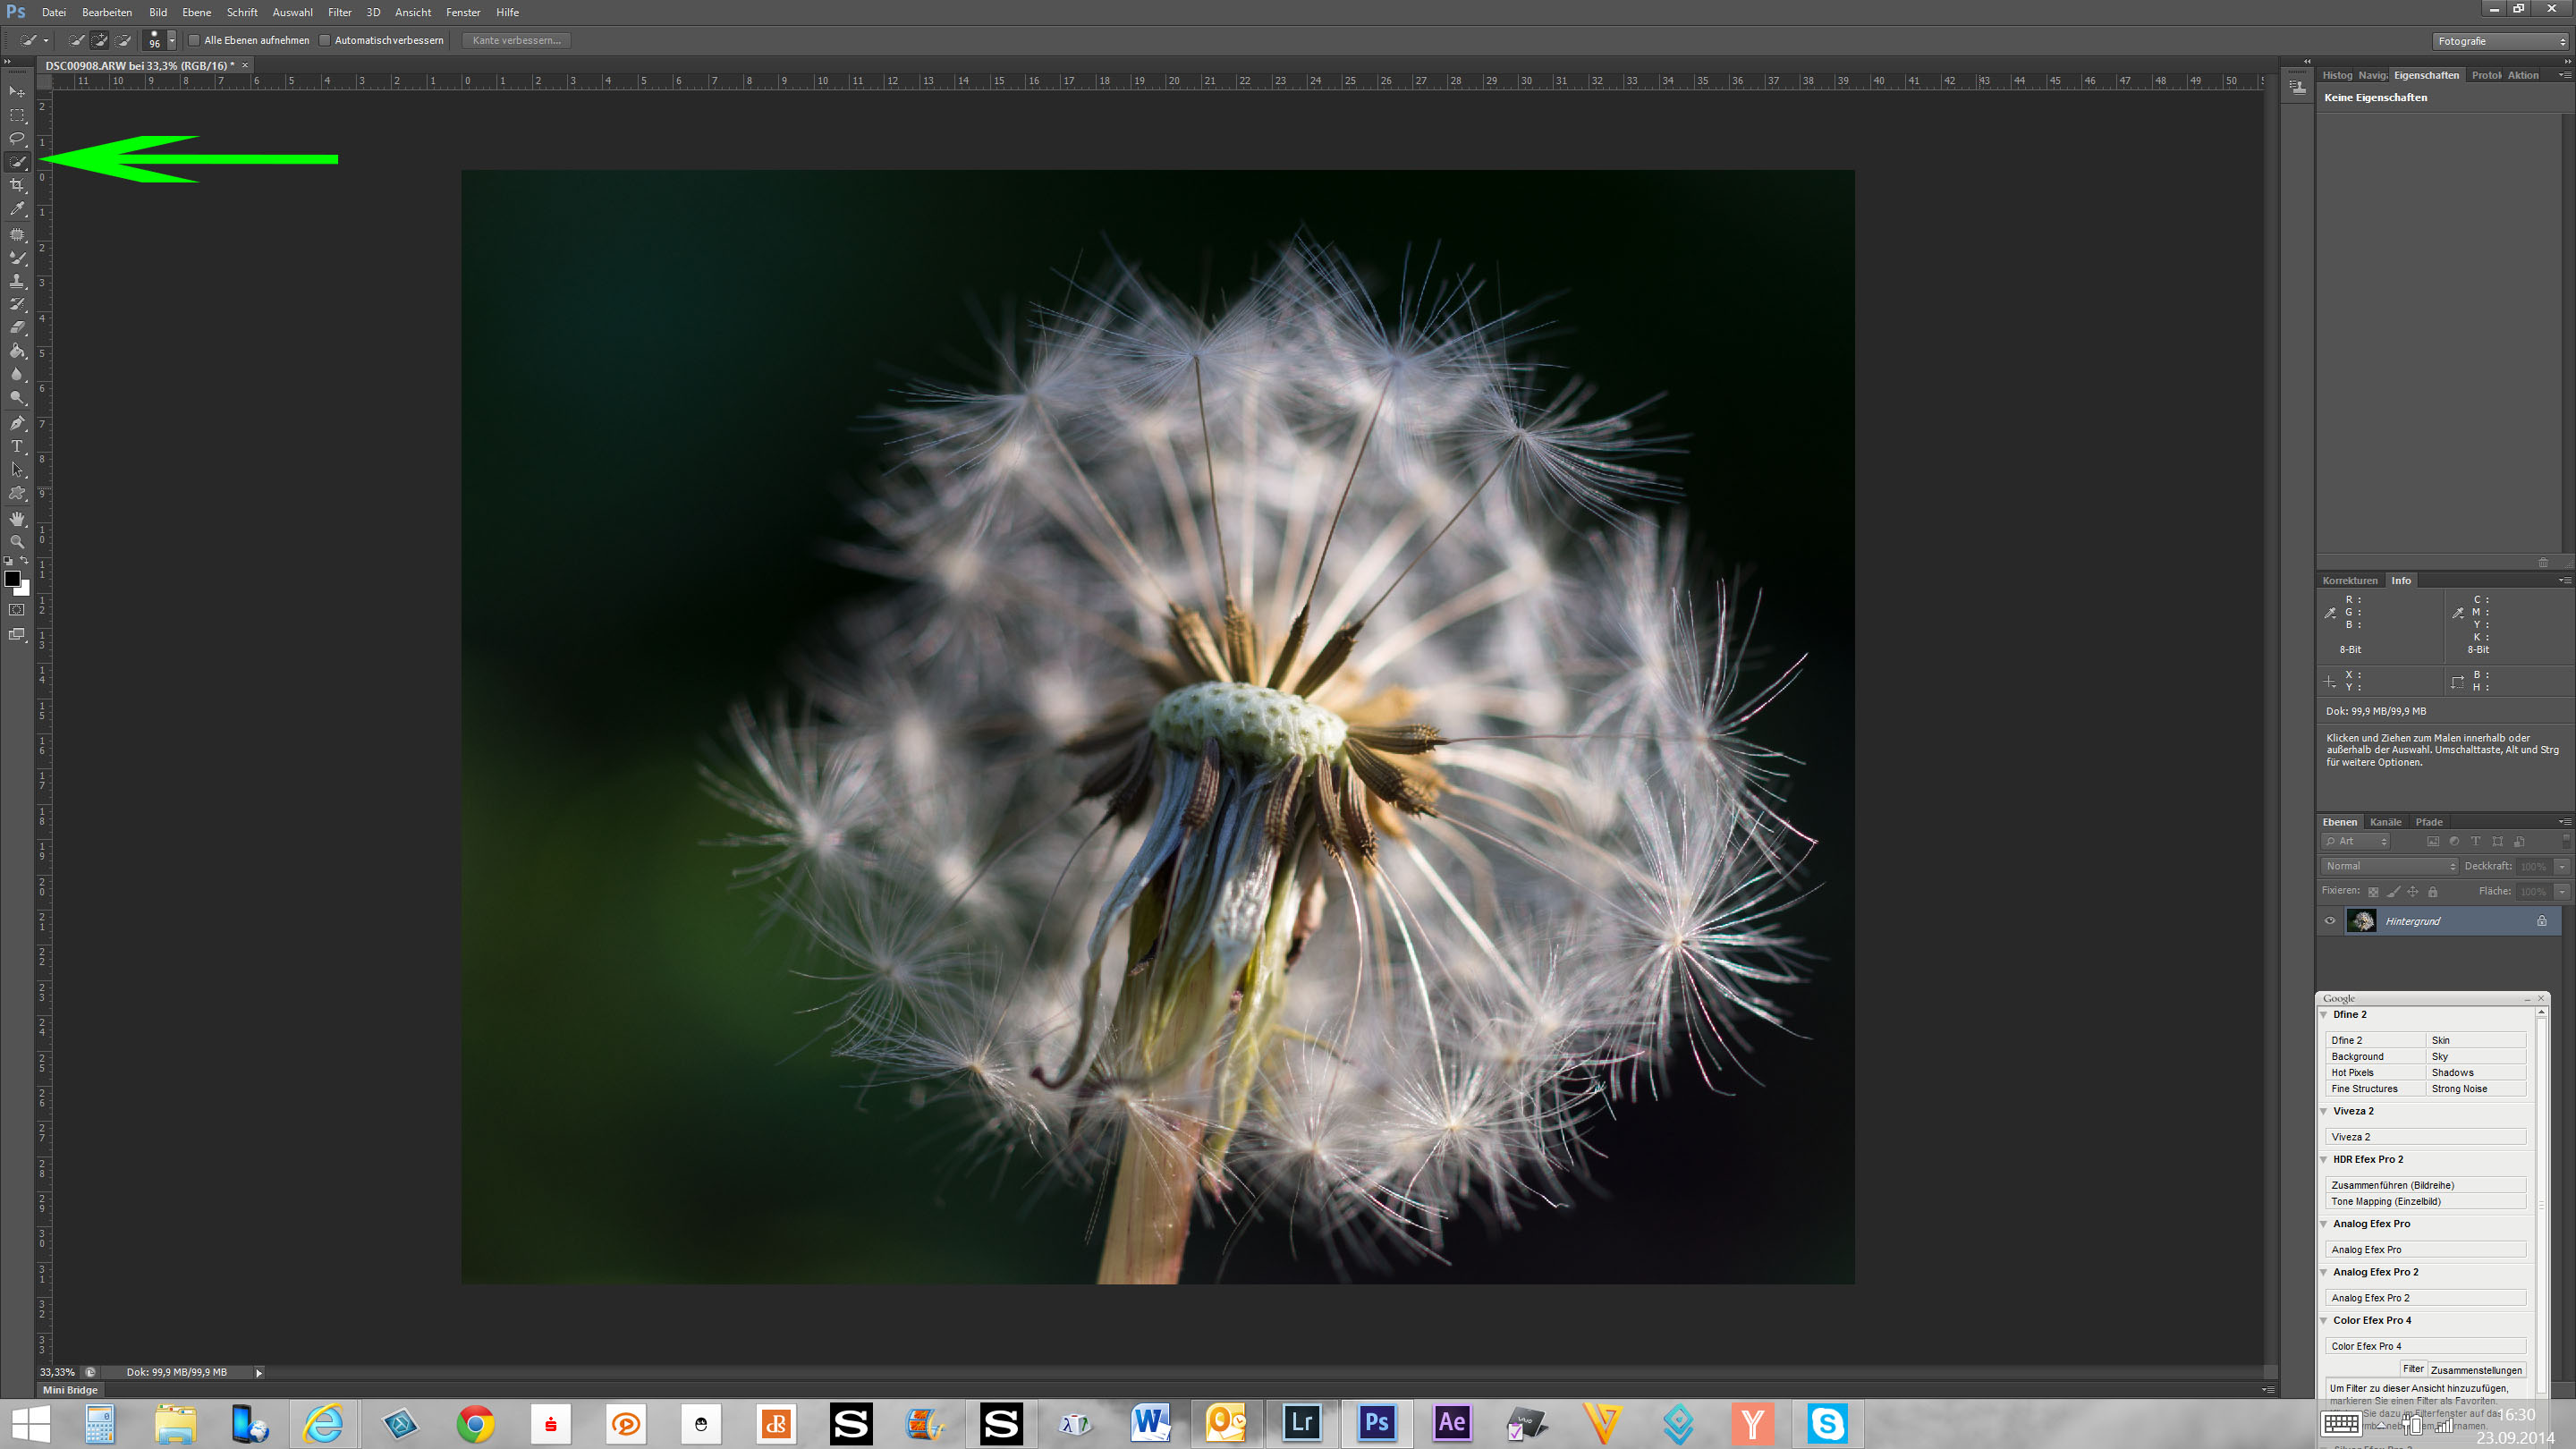Image resolution: width=2576 pixels, height=1449 pixels.
Task: Select the Lasso tool
Action: (17, 138)
